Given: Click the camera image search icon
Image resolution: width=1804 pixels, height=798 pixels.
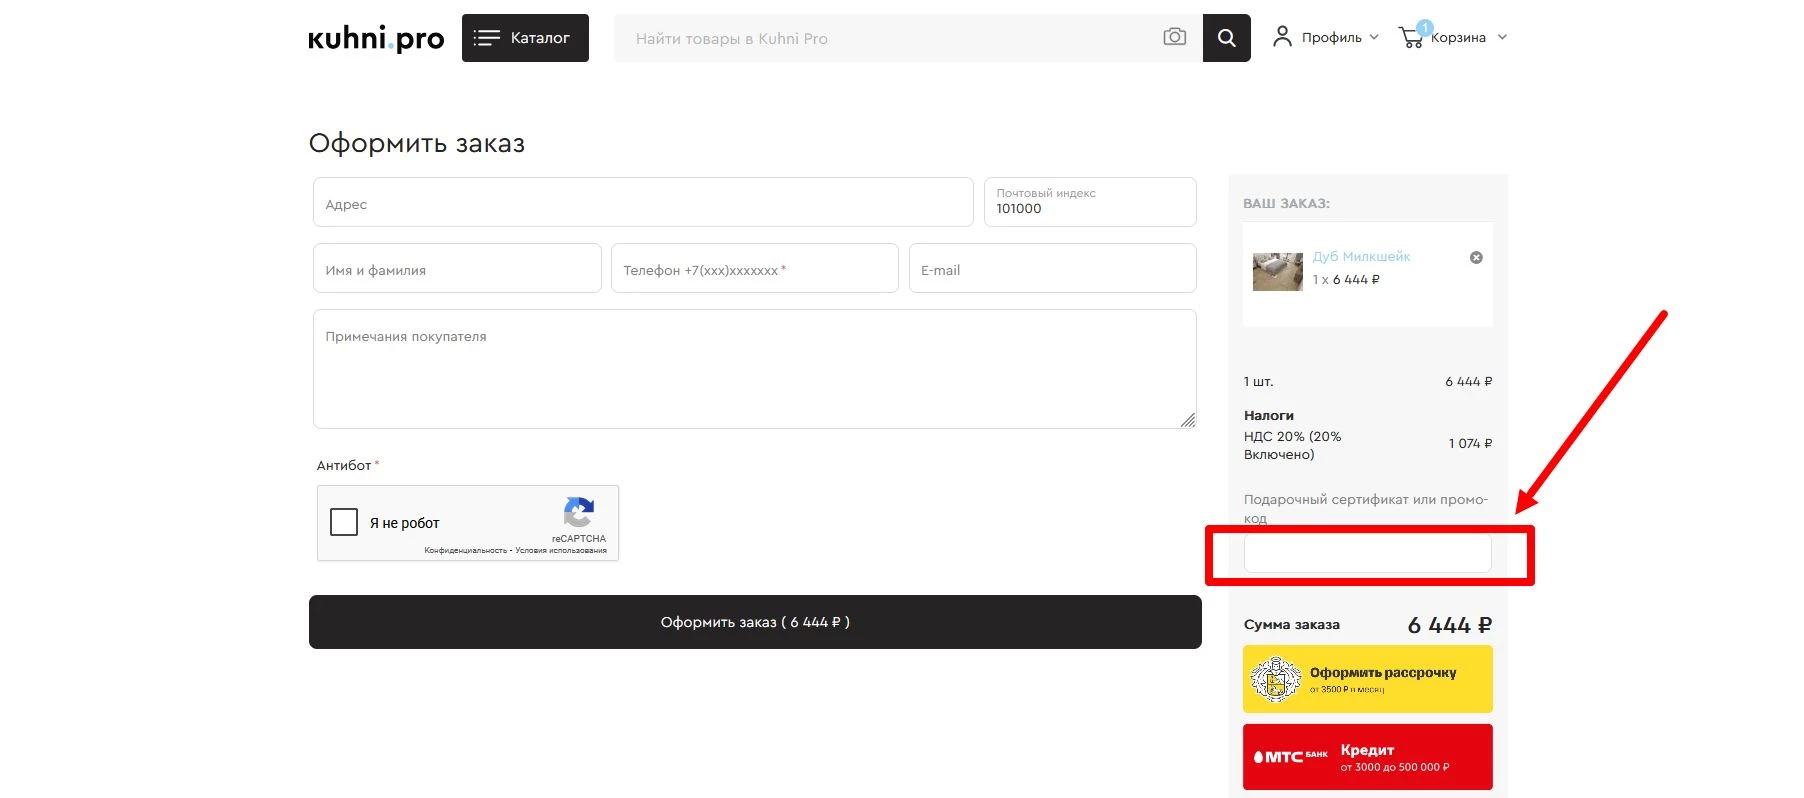Looking at the screenshot, I should pyautogui.click(x=1174, y=37).
